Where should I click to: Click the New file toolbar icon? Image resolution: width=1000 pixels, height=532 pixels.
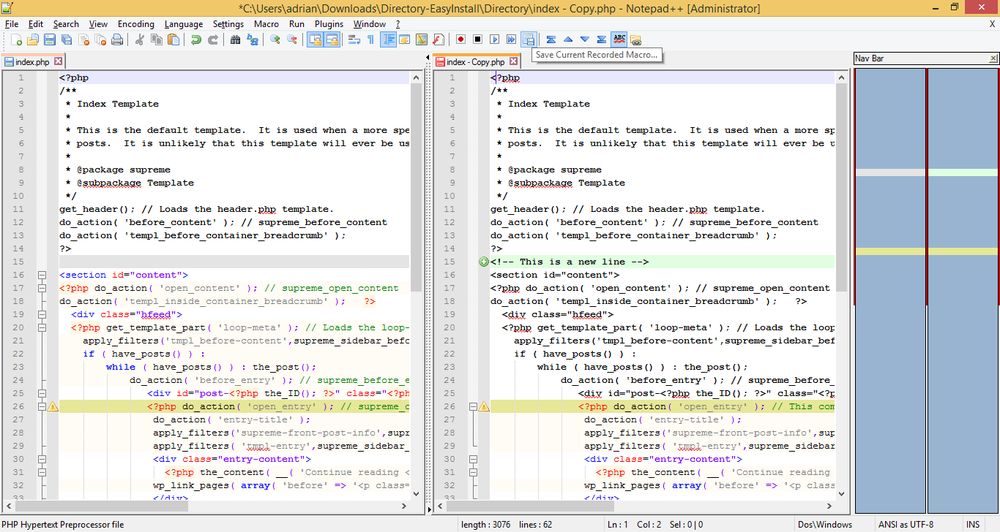[x=17, y=40]
